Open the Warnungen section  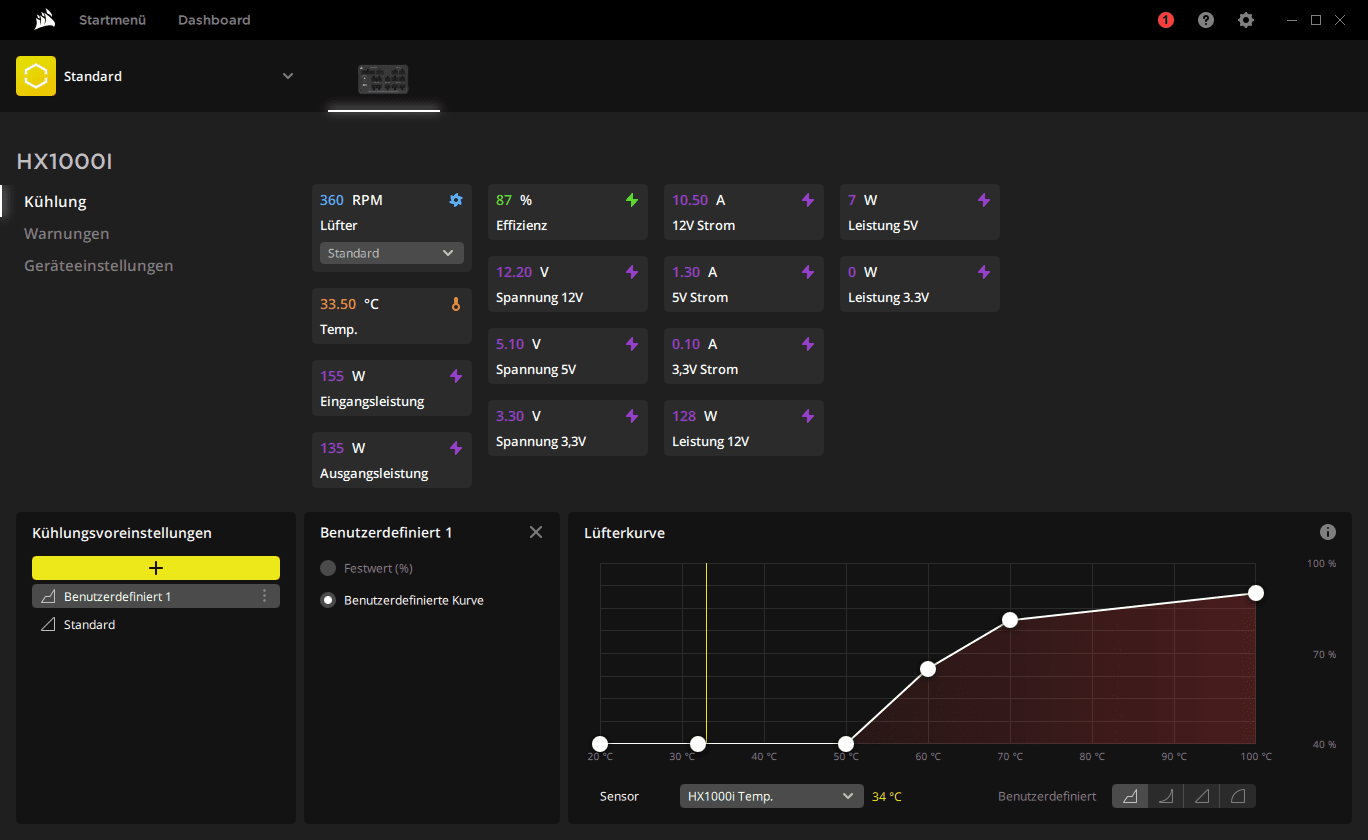point(67,233)
